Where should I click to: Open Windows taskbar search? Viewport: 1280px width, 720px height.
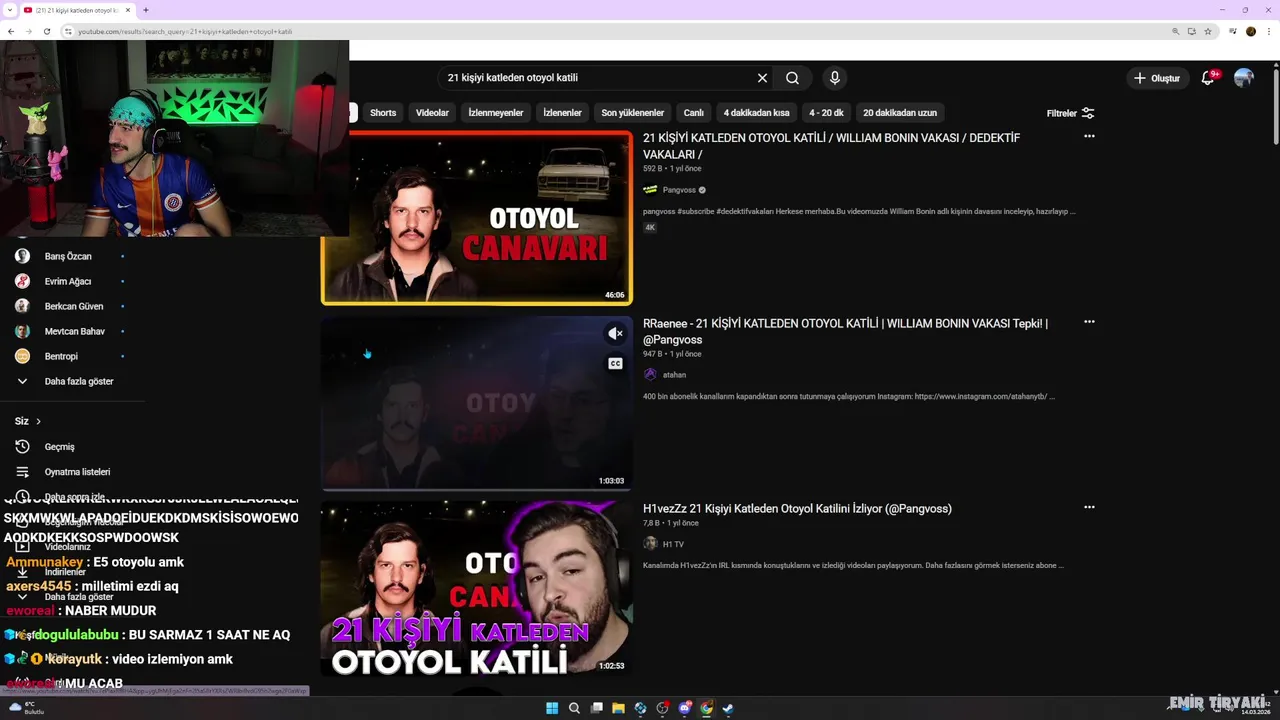click(574, 708)
